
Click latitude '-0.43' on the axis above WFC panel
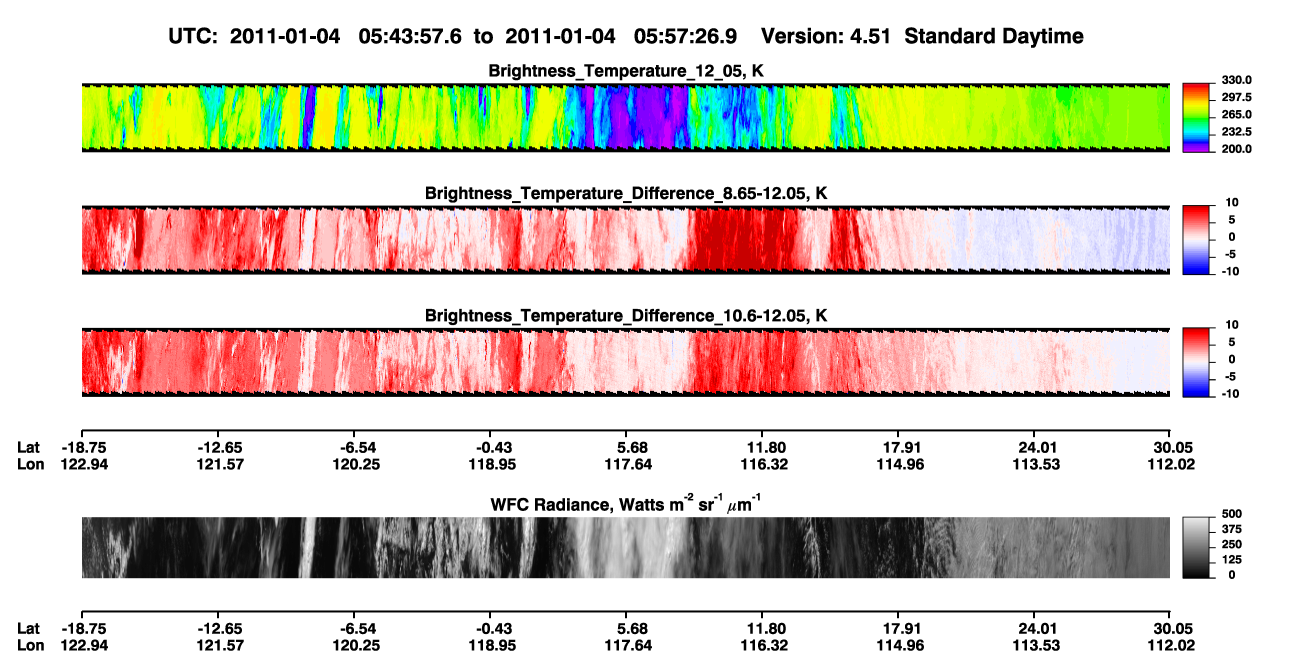tap(490, 448)
